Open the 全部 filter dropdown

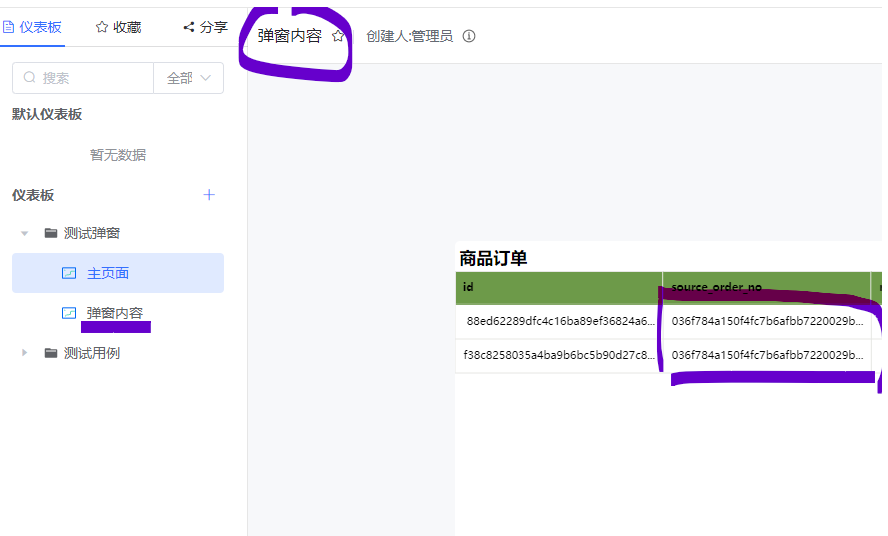coord(189,78)
